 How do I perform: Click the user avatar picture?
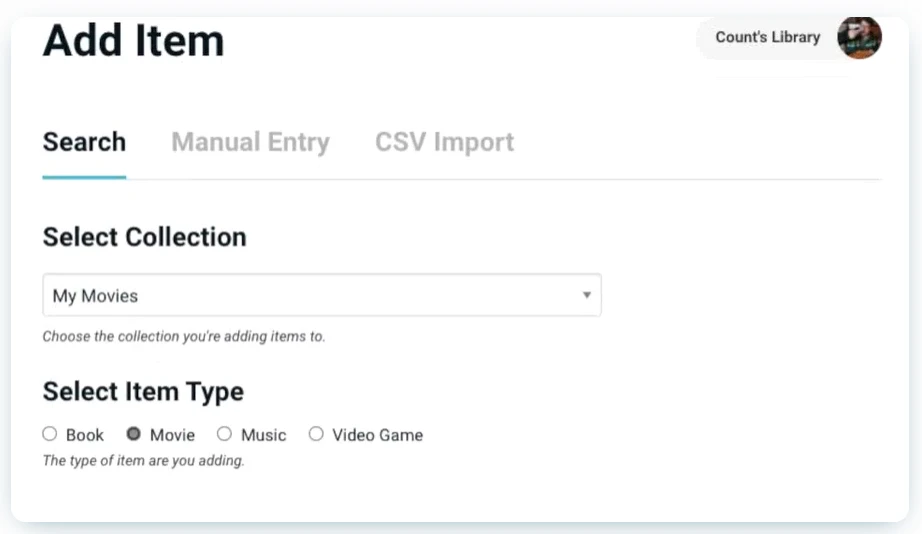coord(859,38)
